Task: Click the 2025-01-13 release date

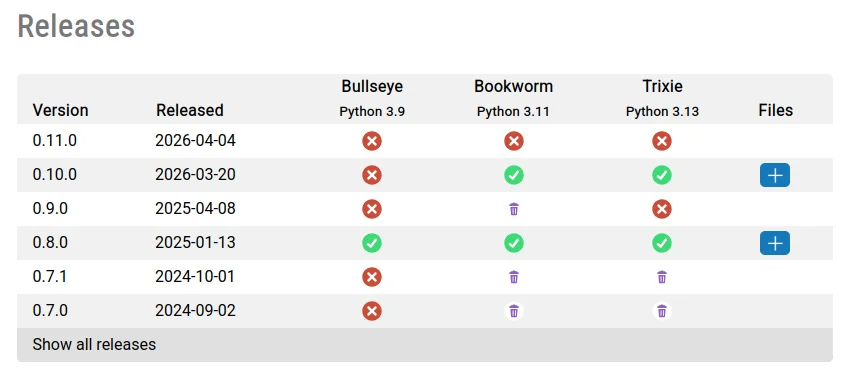Action: tap(195, 242)
